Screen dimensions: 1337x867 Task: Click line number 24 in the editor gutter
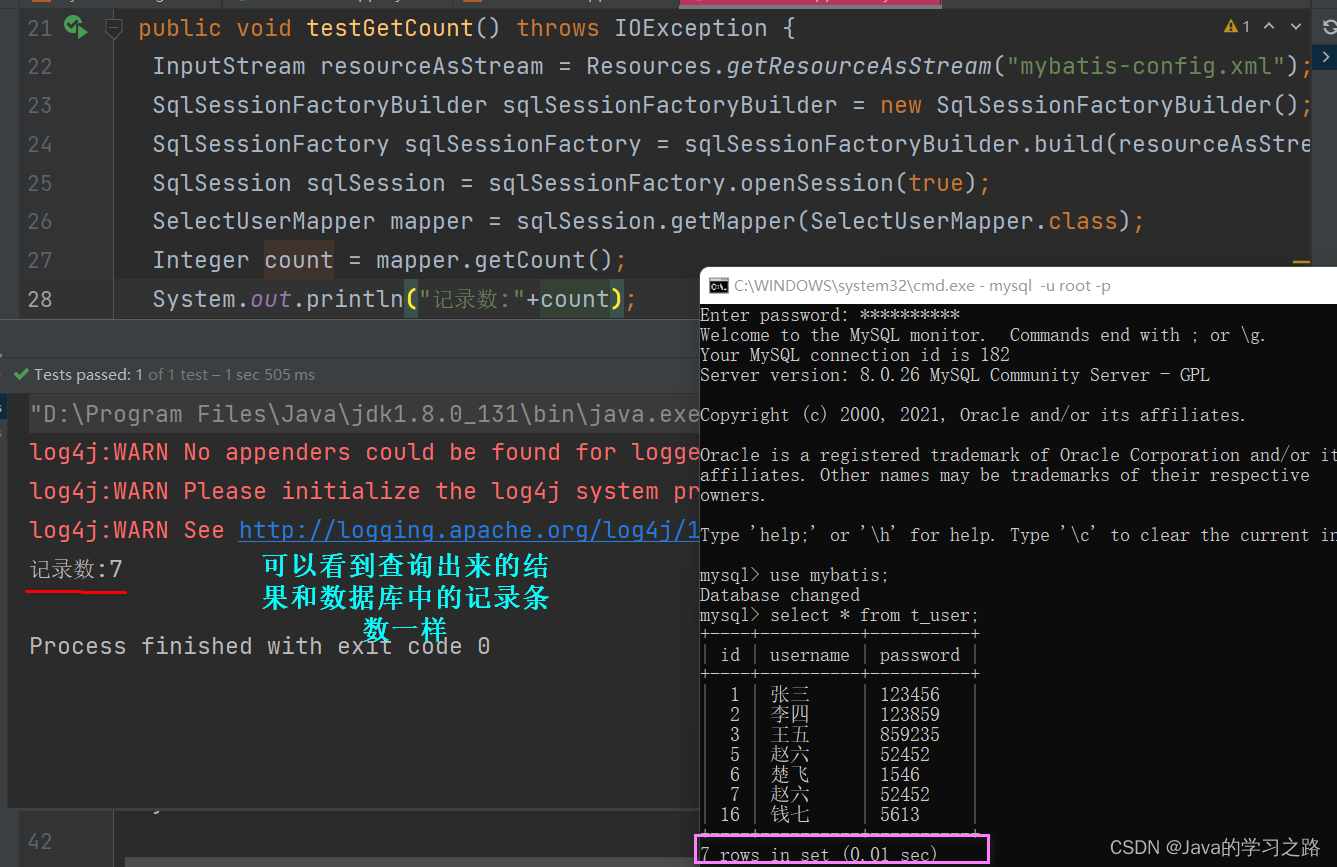[40, 145]
